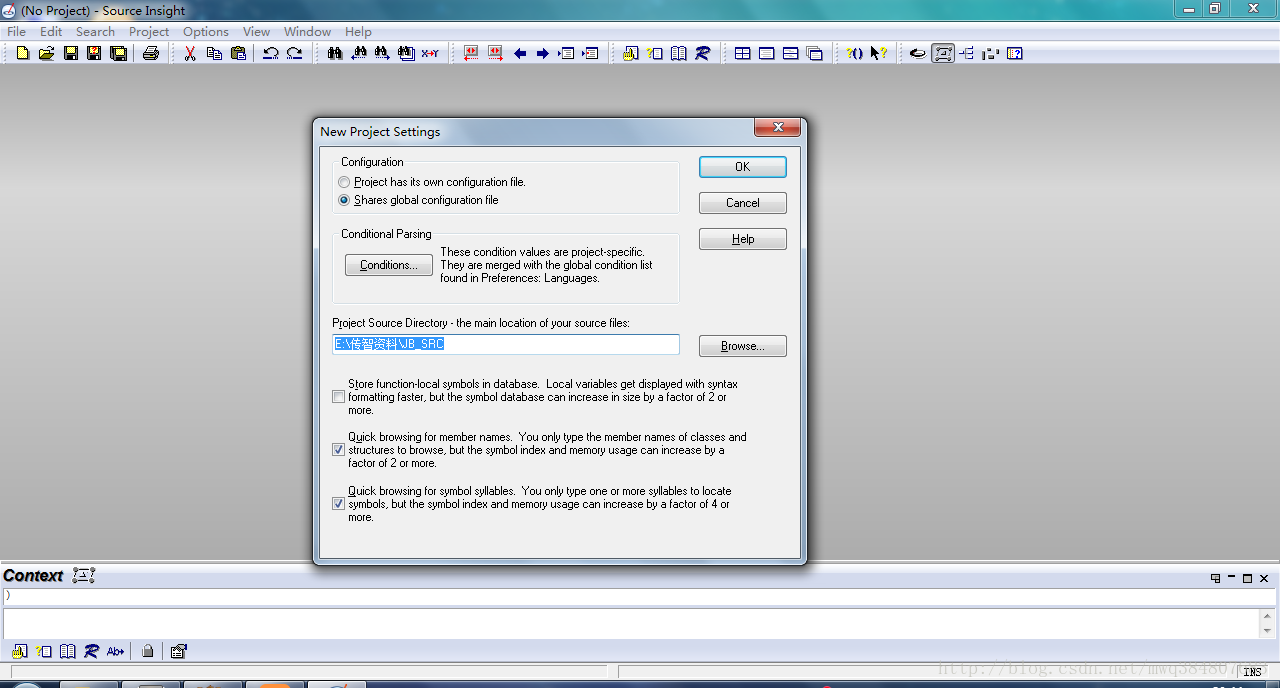The image size is (1280, 688).
Task: Browse for the project source directory
Action: tap(743, 346)
